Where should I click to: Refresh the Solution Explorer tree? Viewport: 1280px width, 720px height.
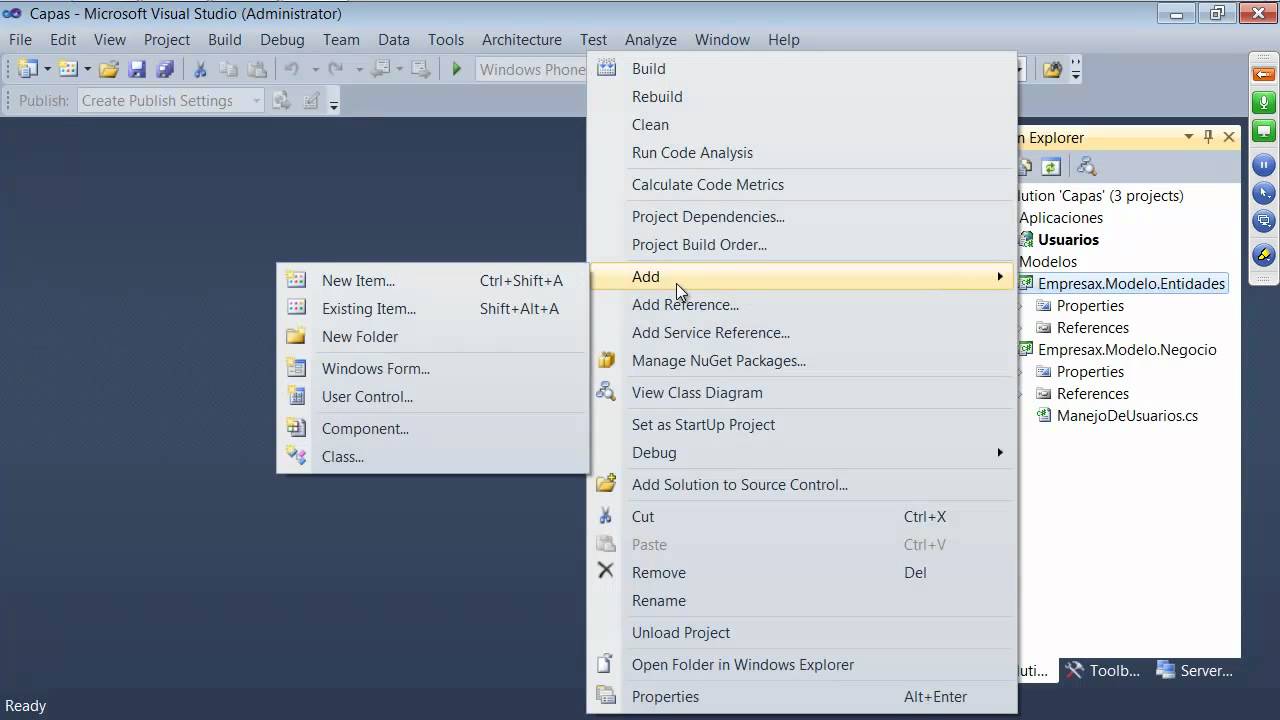click(x=1051, y=167)
